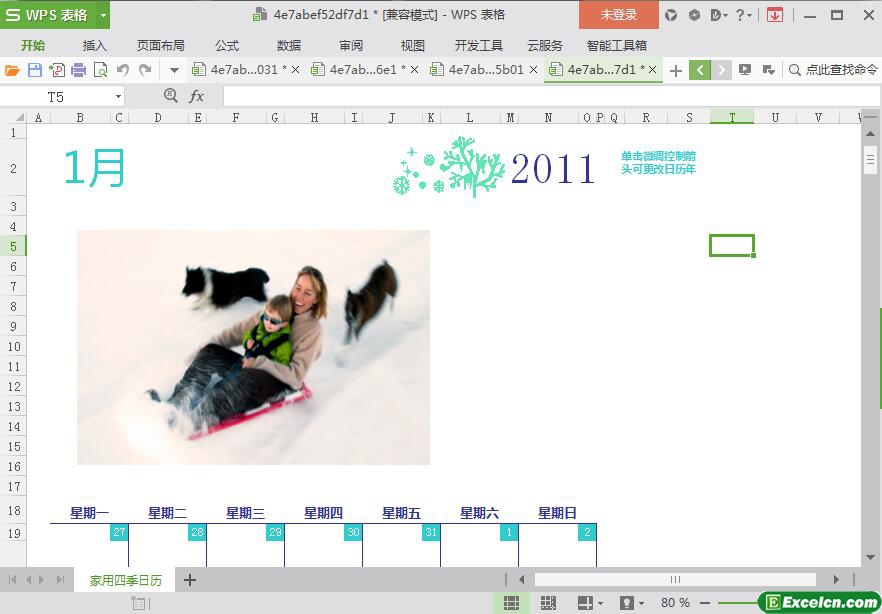This screenshot has height=614, width=882.
Task: Click the 未登录 login button
Action: click(x=619, y=15)
